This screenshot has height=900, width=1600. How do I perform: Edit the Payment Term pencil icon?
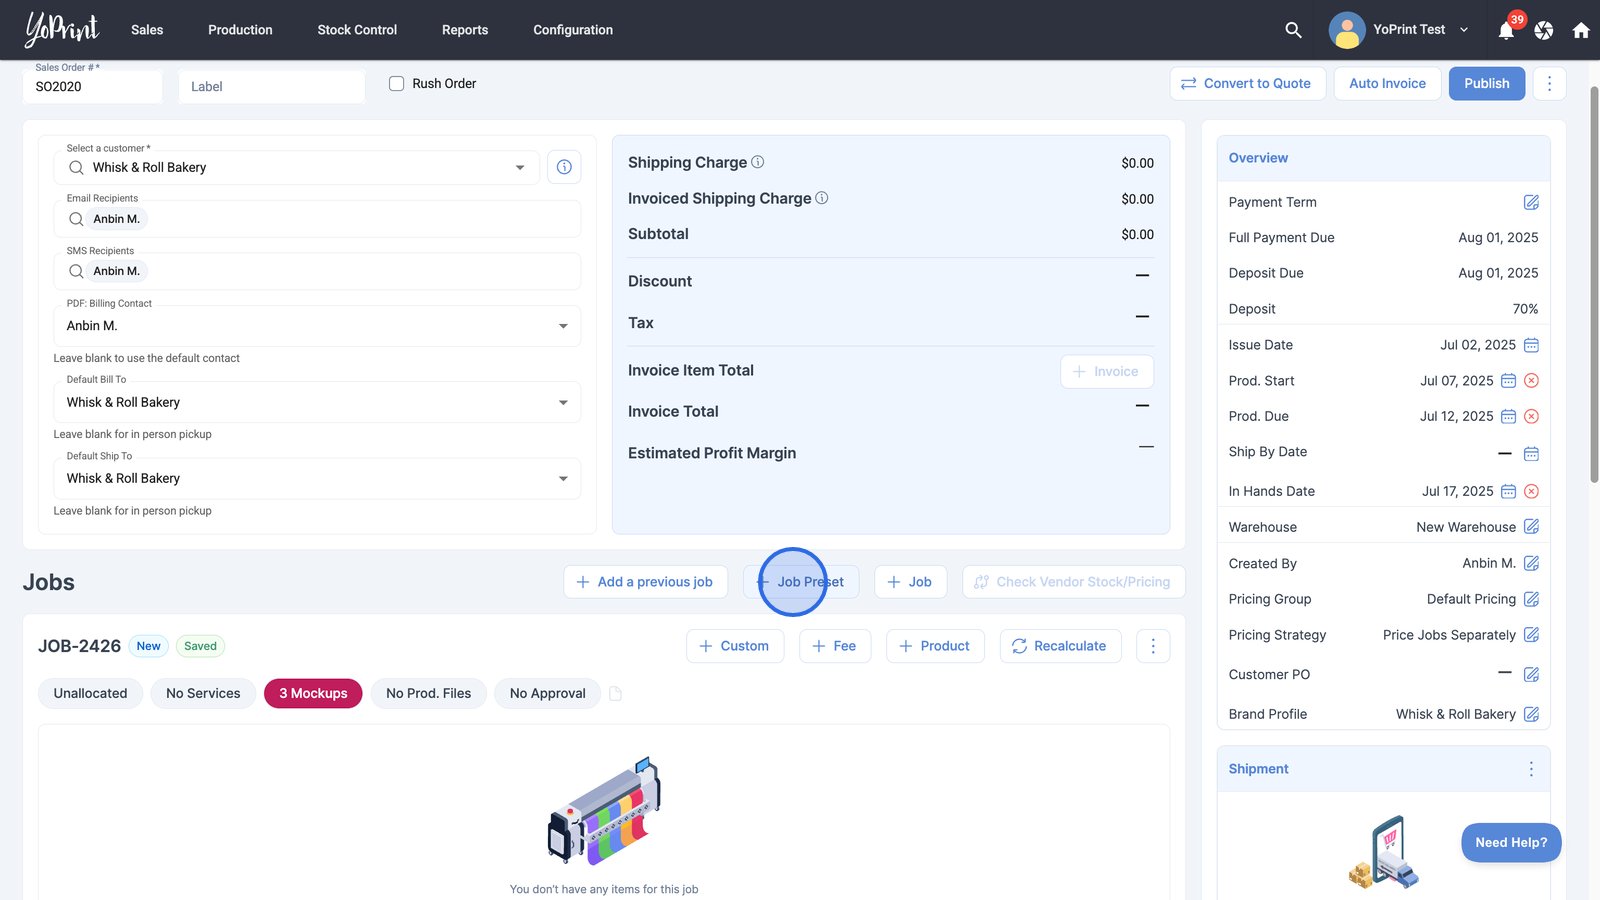(x=1531, y=202)
